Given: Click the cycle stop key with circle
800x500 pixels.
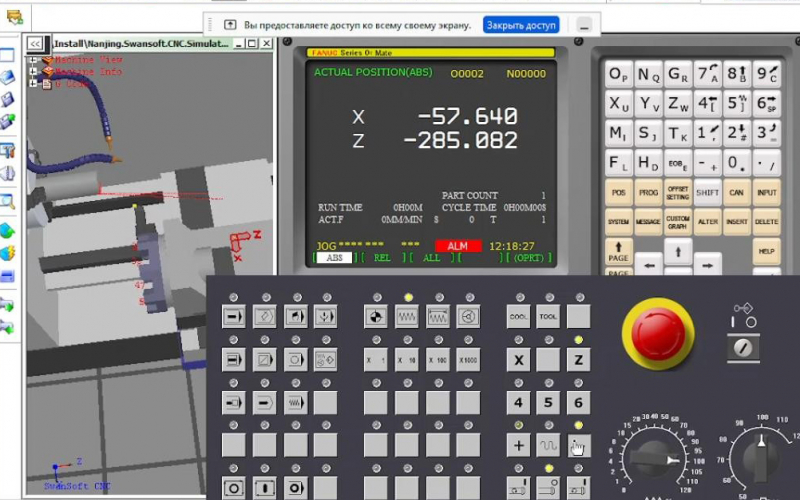Looking at the screenshot, I should (234, 488).
